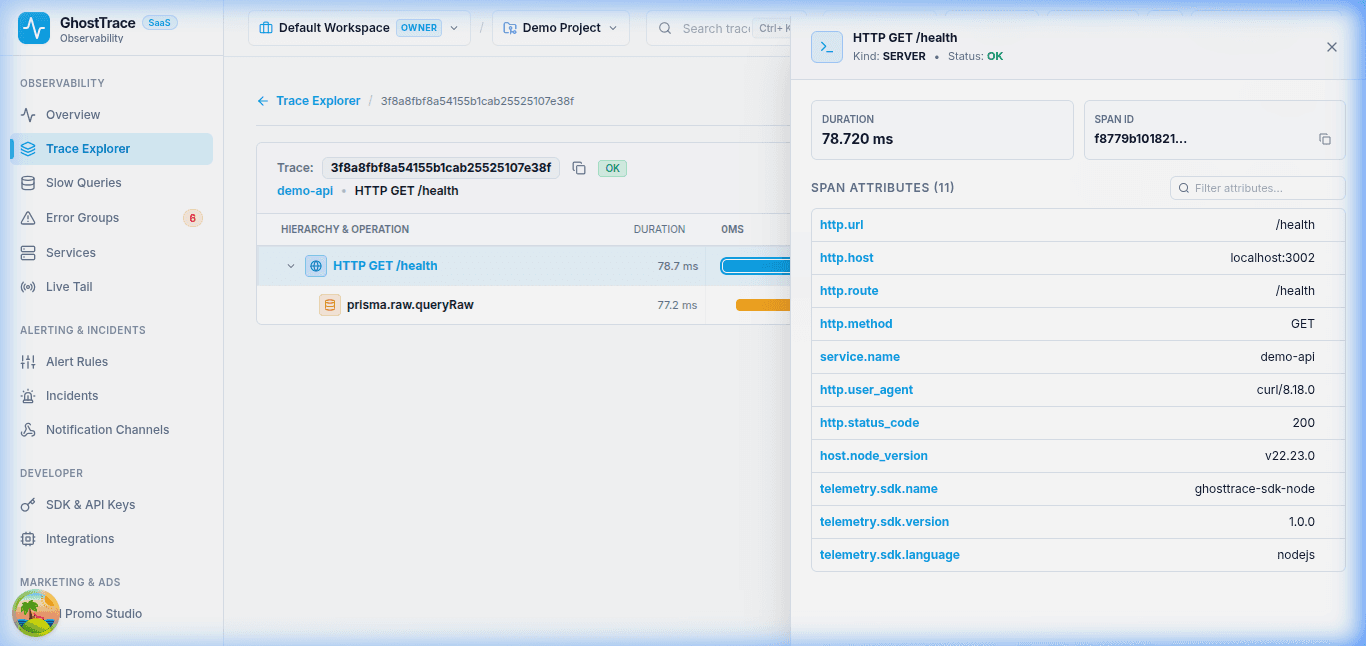Viewport: 1366px width, 646px height.
Task: Click the demo-api service link
Action: [x=305, y=191]
